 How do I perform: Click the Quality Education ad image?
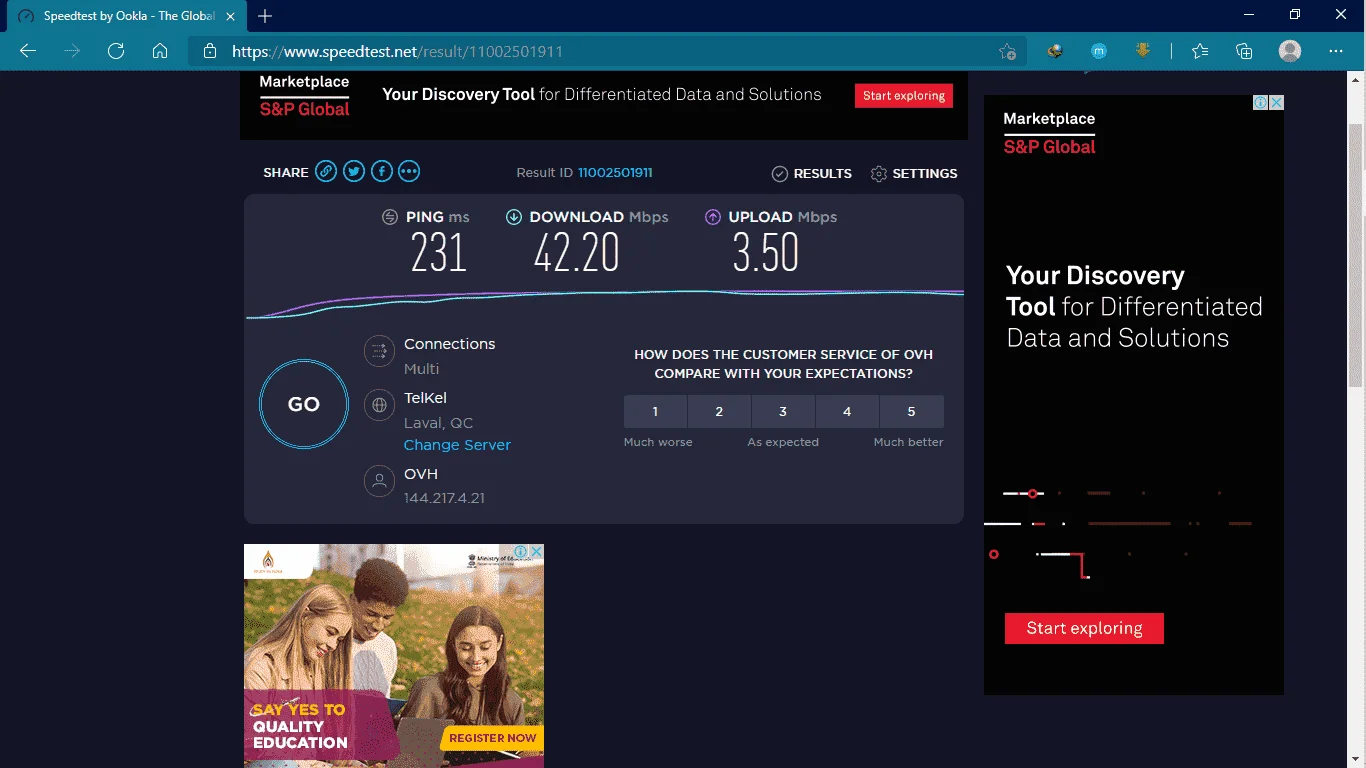pyautogui.click(x=394, y=656)
